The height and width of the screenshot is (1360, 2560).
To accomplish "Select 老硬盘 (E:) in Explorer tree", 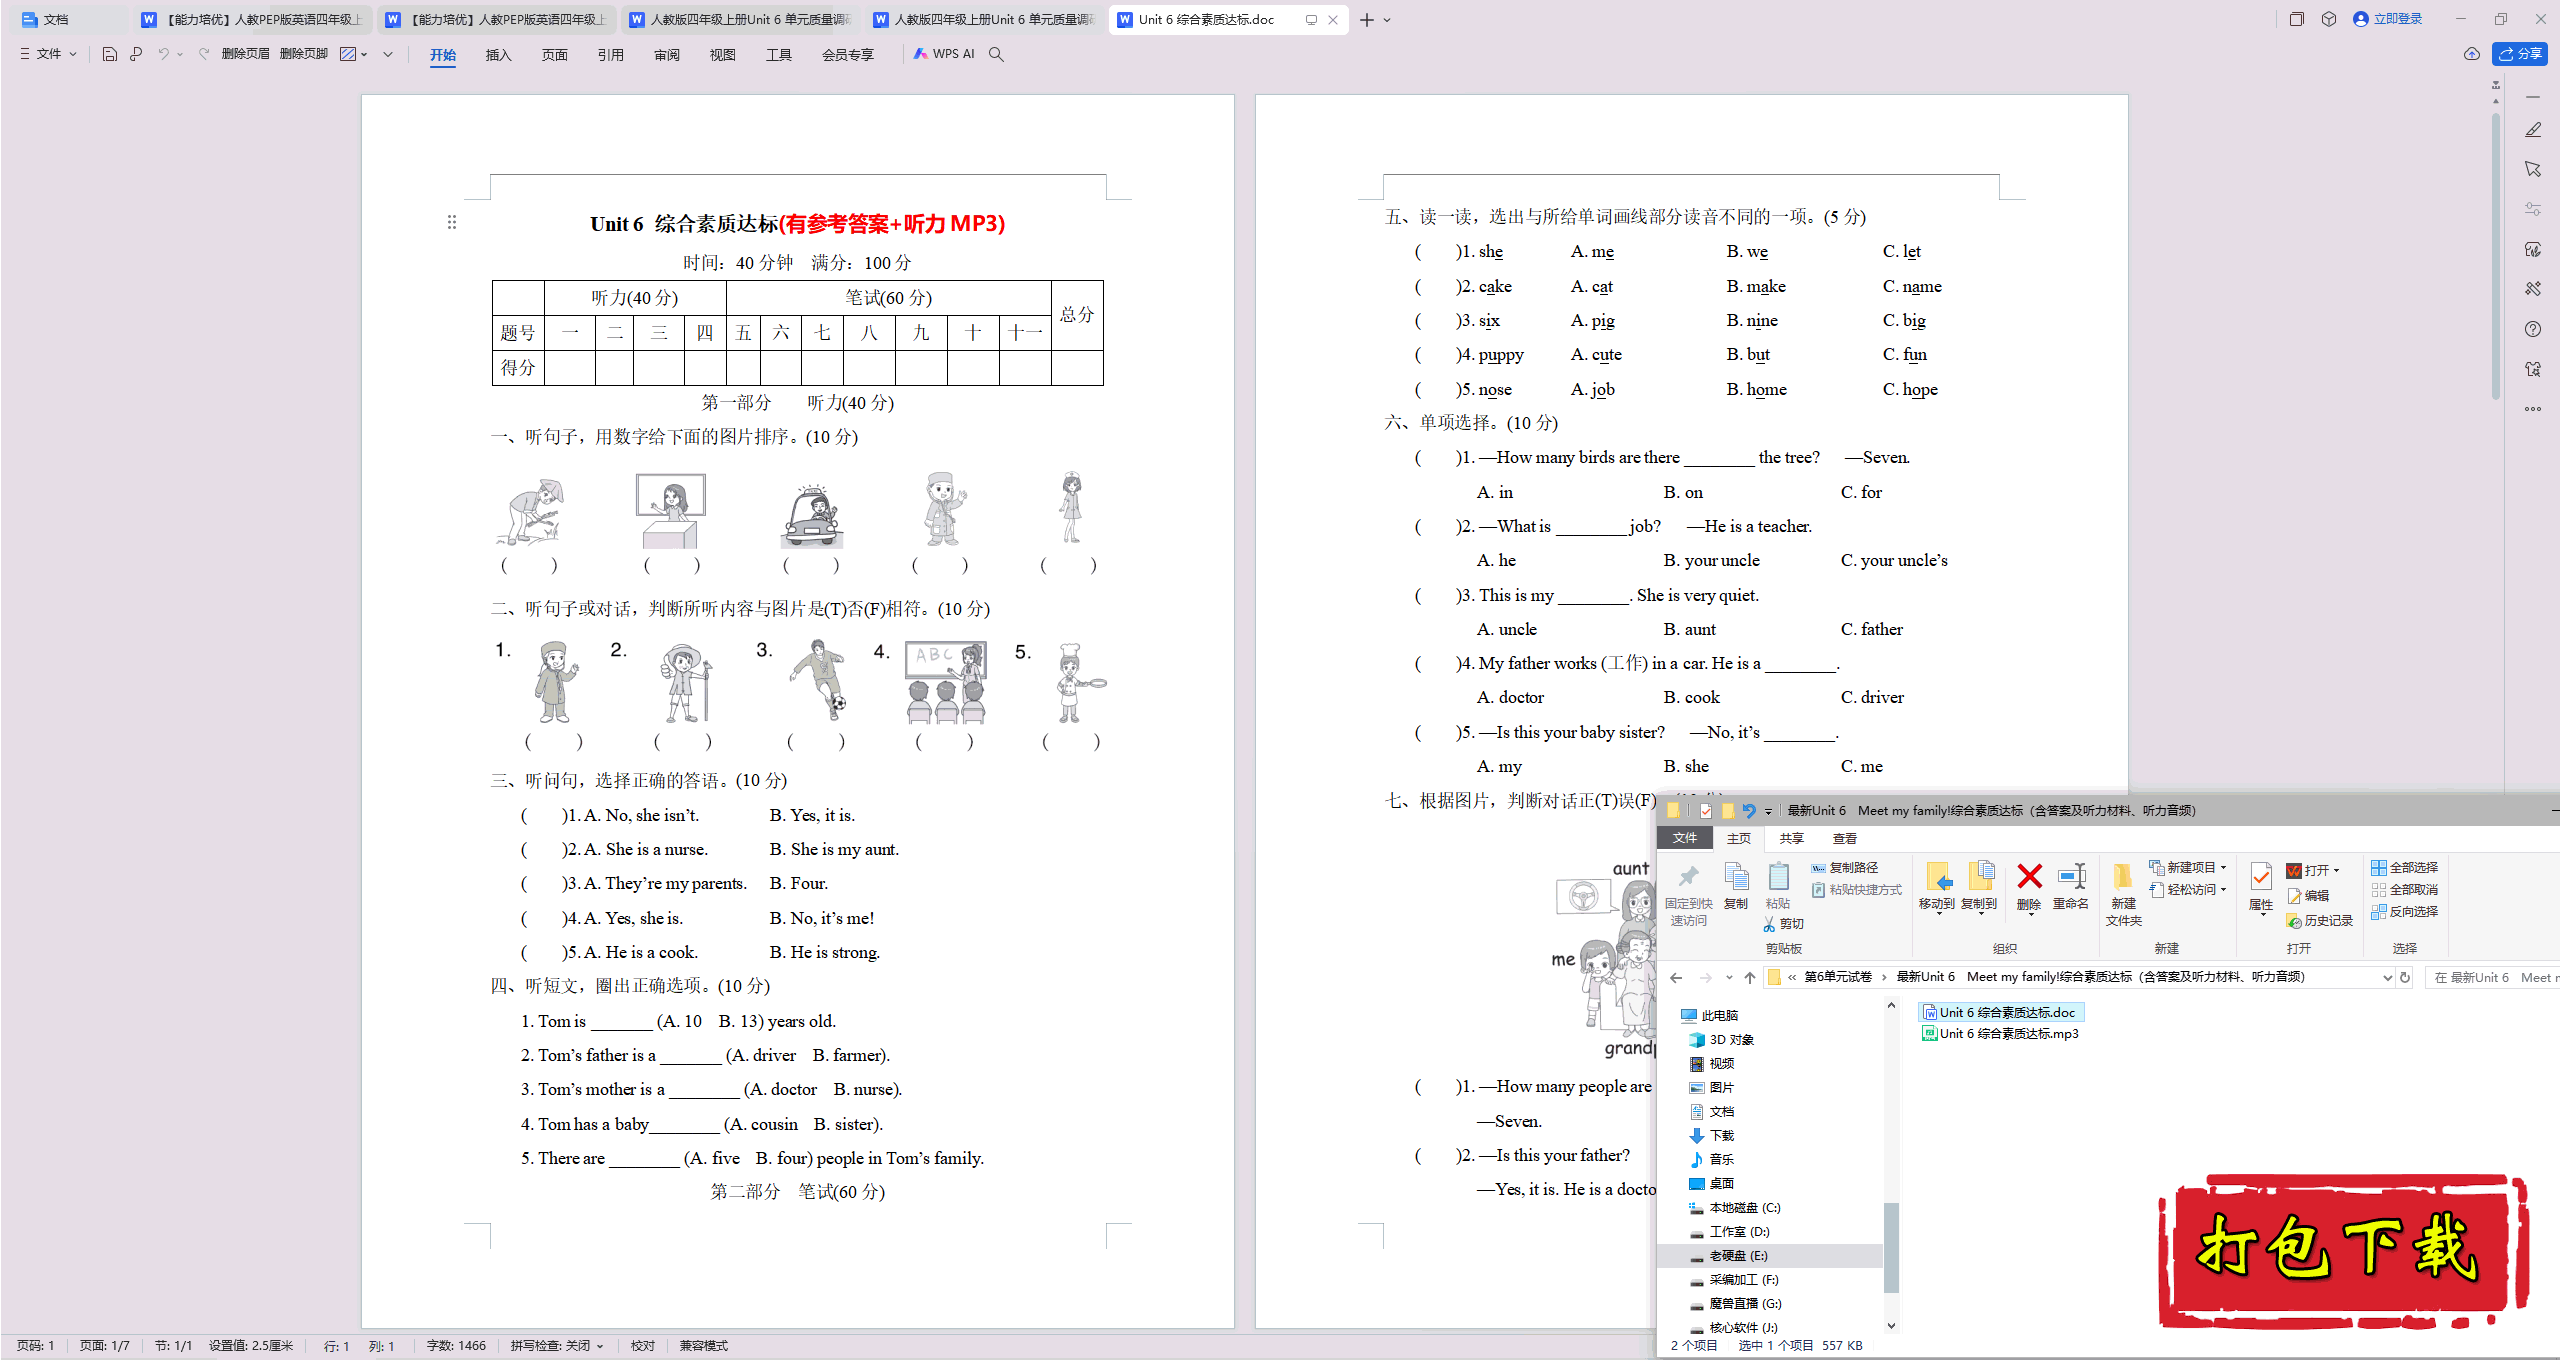I will coord(1738,1256).
